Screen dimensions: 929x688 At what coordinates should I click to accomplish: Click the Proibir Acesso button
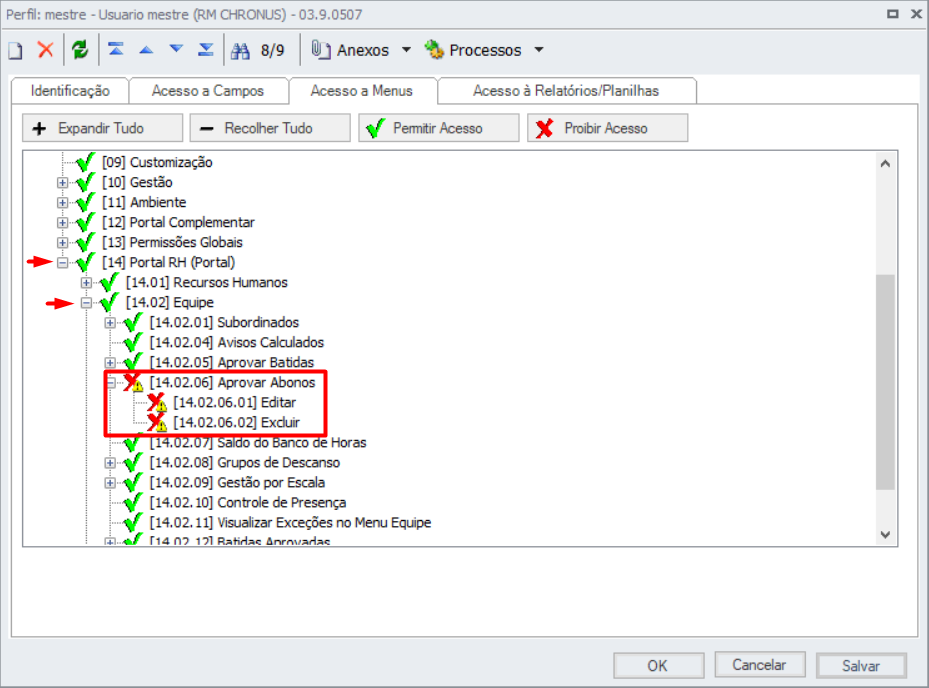pos(607,128)
